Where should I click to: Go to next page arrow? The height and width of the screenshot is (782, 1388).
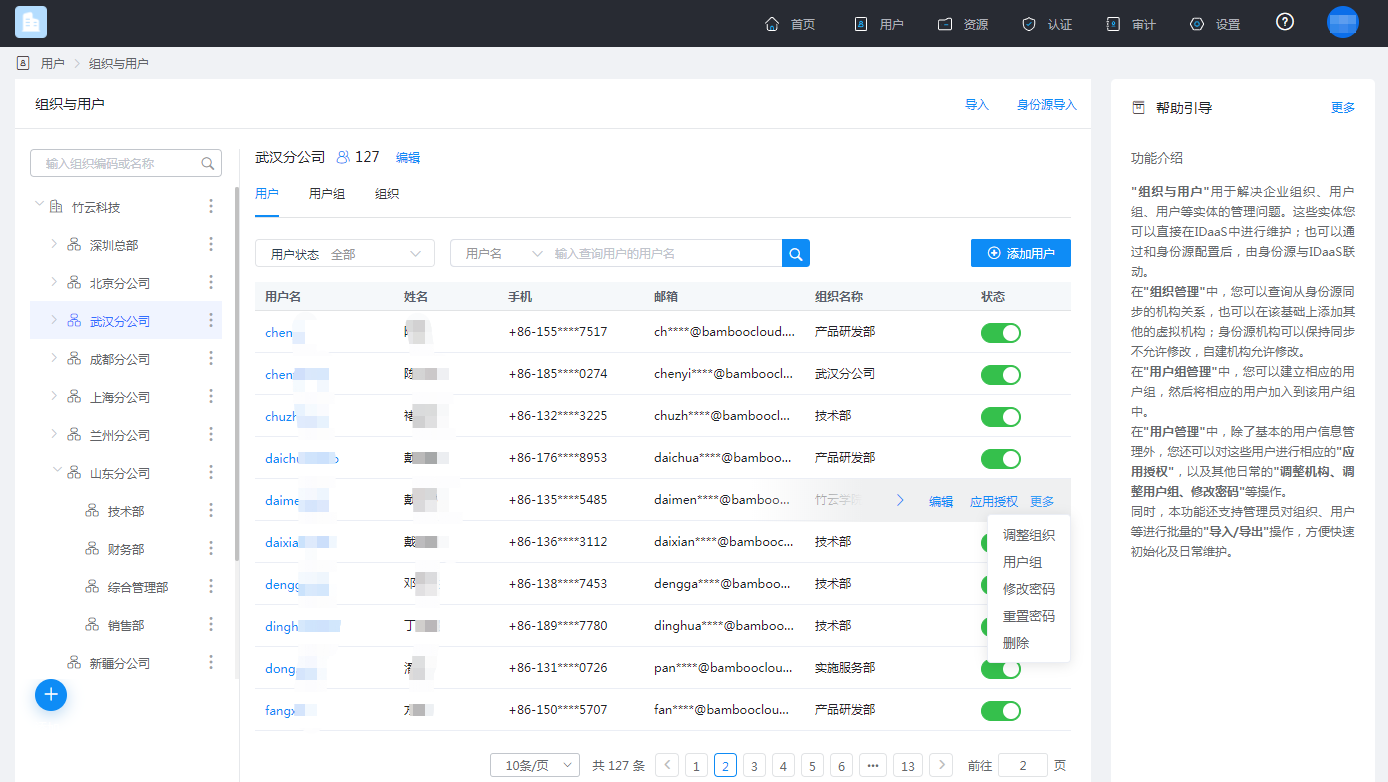940,765
